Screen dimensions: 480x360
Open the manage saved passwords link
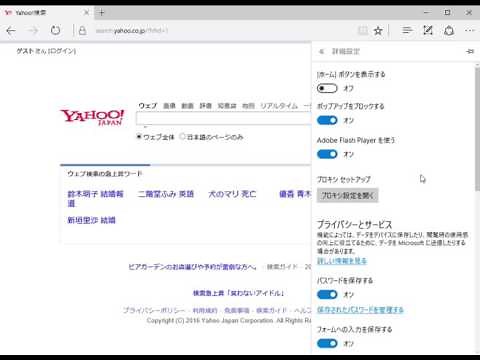coord(360,310)
